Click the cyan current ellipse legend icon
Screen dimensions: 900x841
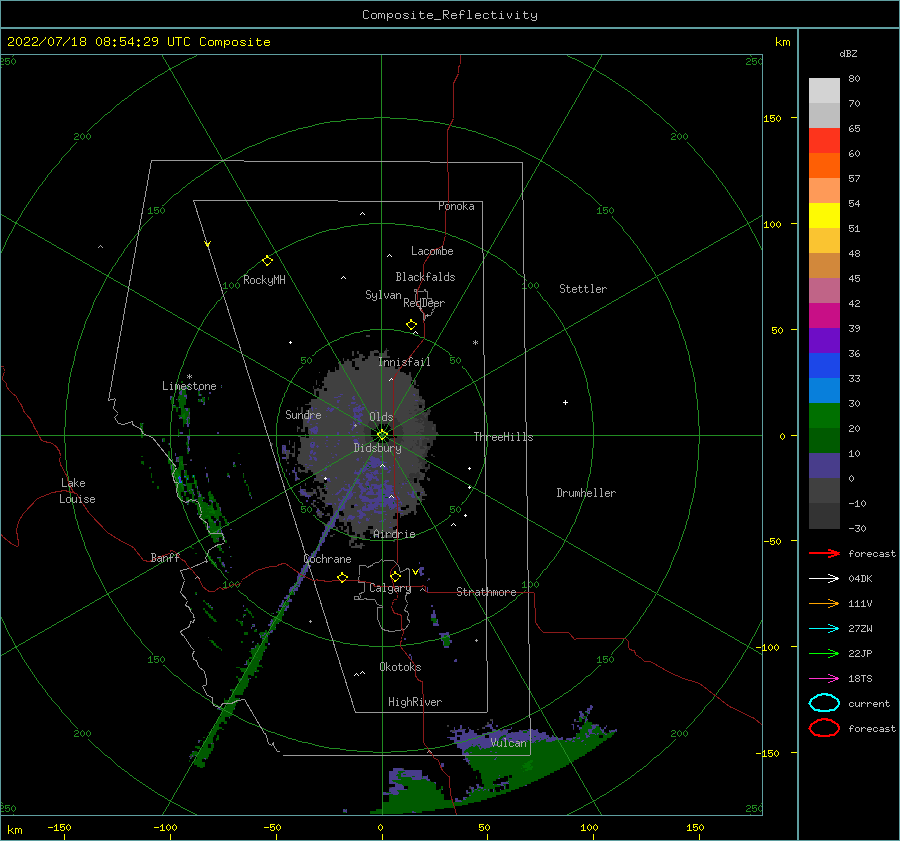click(x=824, y=703)
